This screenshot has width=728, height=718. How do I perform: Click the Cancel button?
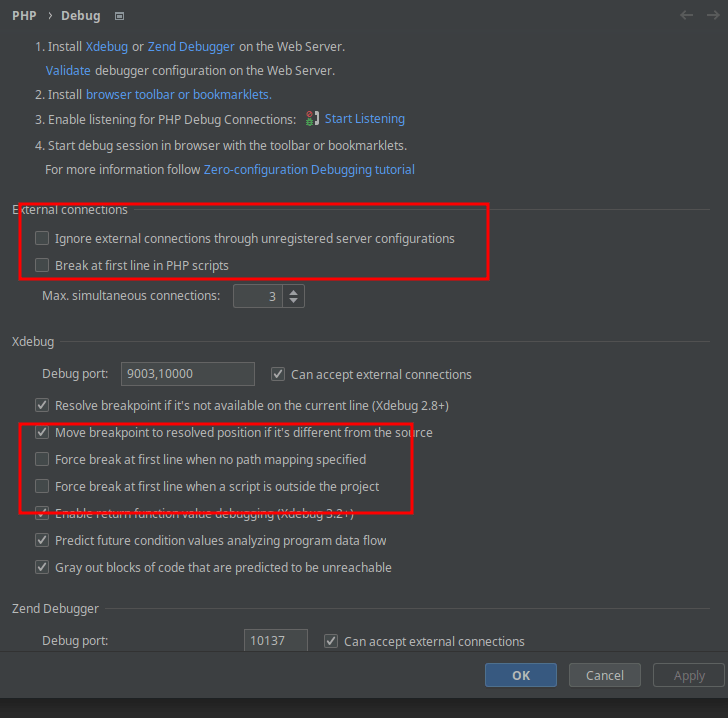point(604,675)
